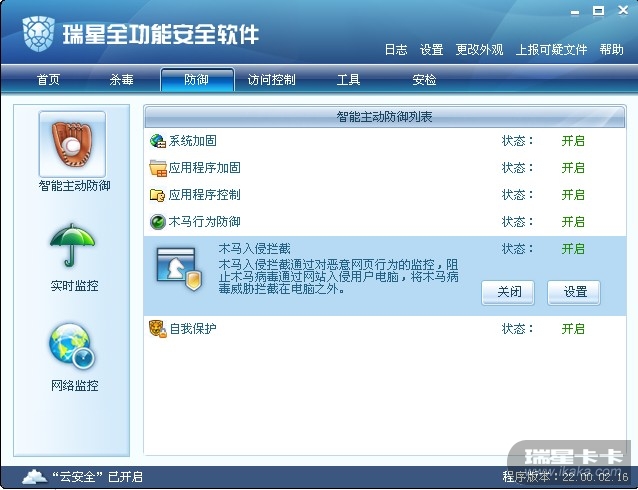Click the 木马入侵拦截 description paragraph
Image resolution: width=638 pixels, height=490 pixels.
(x=339, y=277)
